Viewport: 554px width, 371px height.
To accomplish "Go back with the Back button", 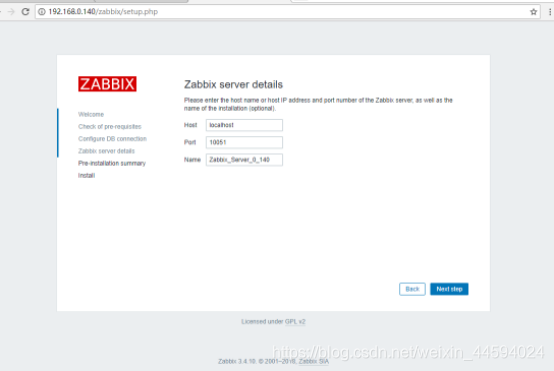I will (412, 289).
